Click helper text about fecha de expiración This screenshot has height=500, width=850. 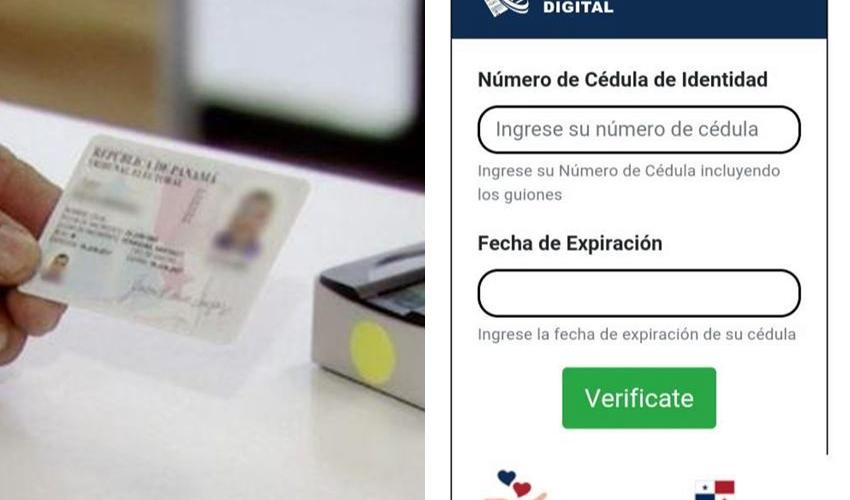tap(636, 335)
